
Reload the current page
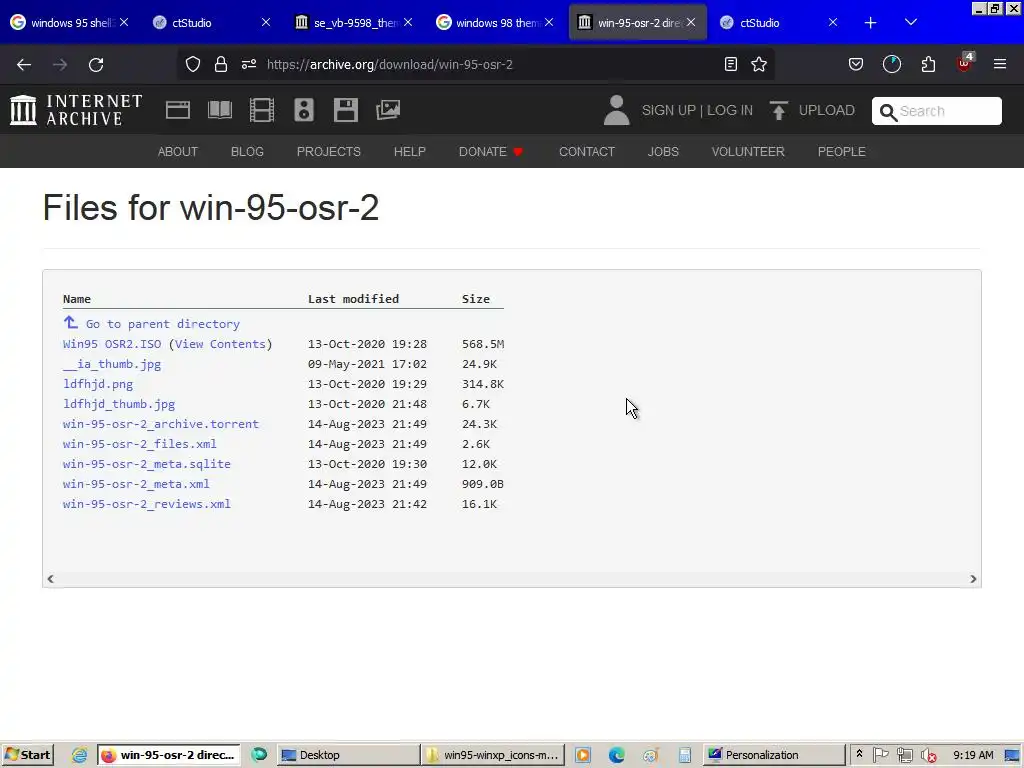point(96,65)
